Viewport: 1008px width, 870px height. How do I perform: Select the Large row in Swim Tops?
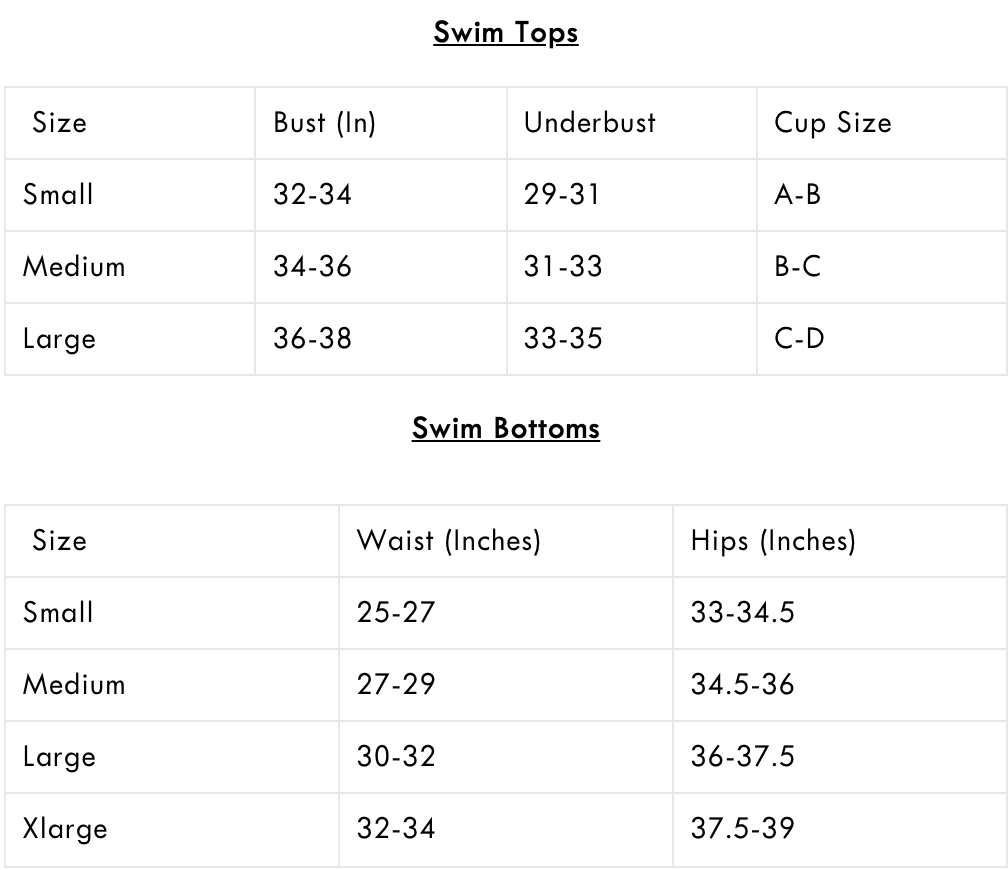pyautogui.click(x=59, y=339)
